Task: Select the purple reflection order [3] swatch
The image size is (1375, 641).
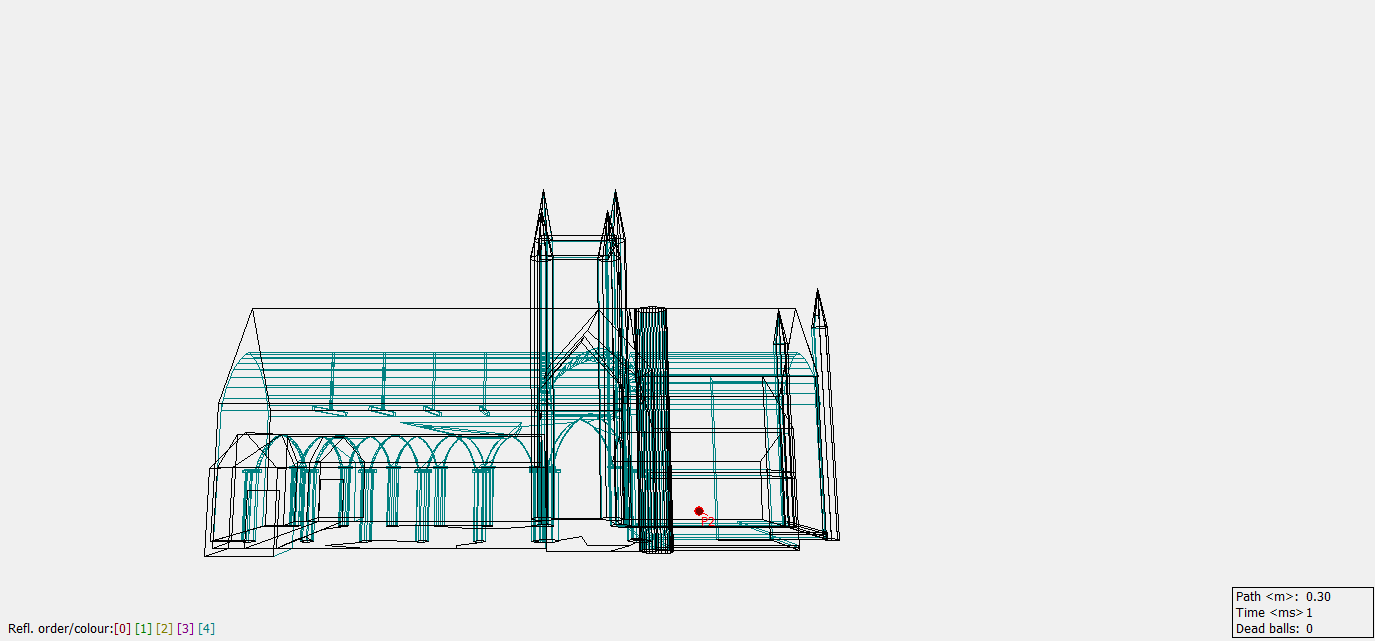Action: pos(186,629)
